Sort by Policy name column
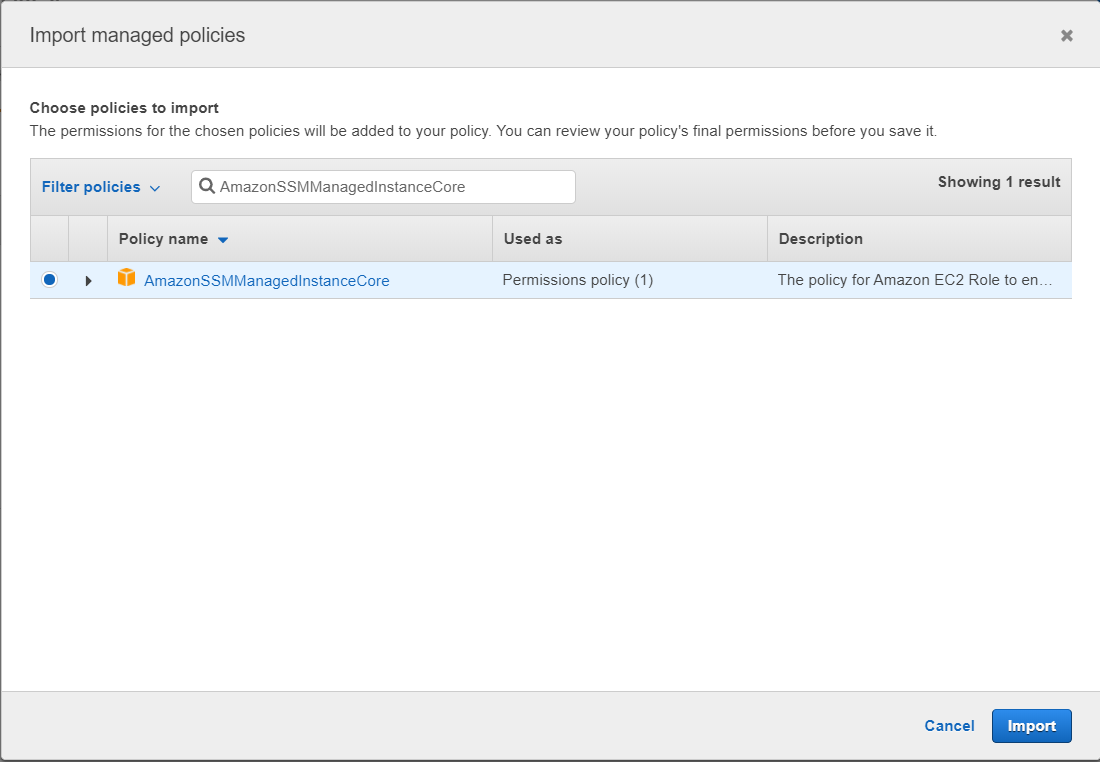This screenshot has height=762, width=1100. tap(173, 239)
